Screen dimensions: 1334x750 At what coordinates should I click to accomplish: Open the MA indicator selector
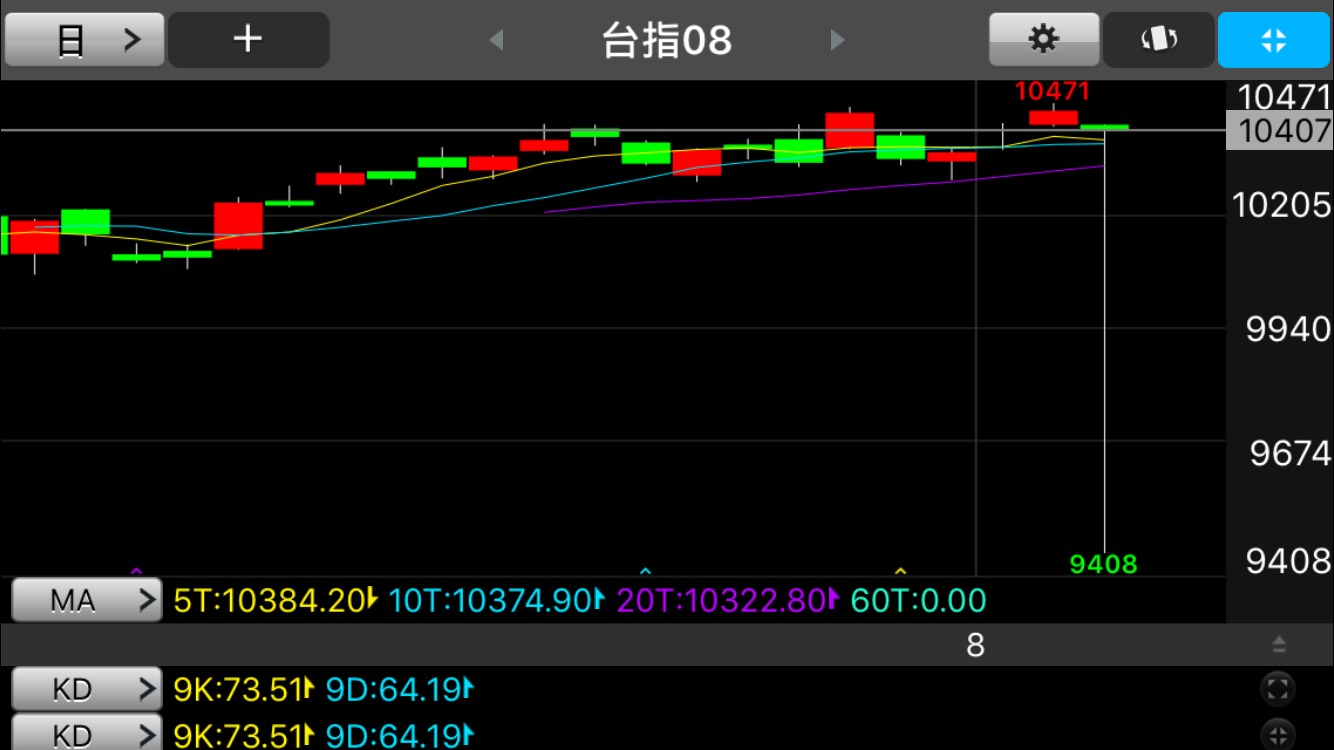pos(86,600)
